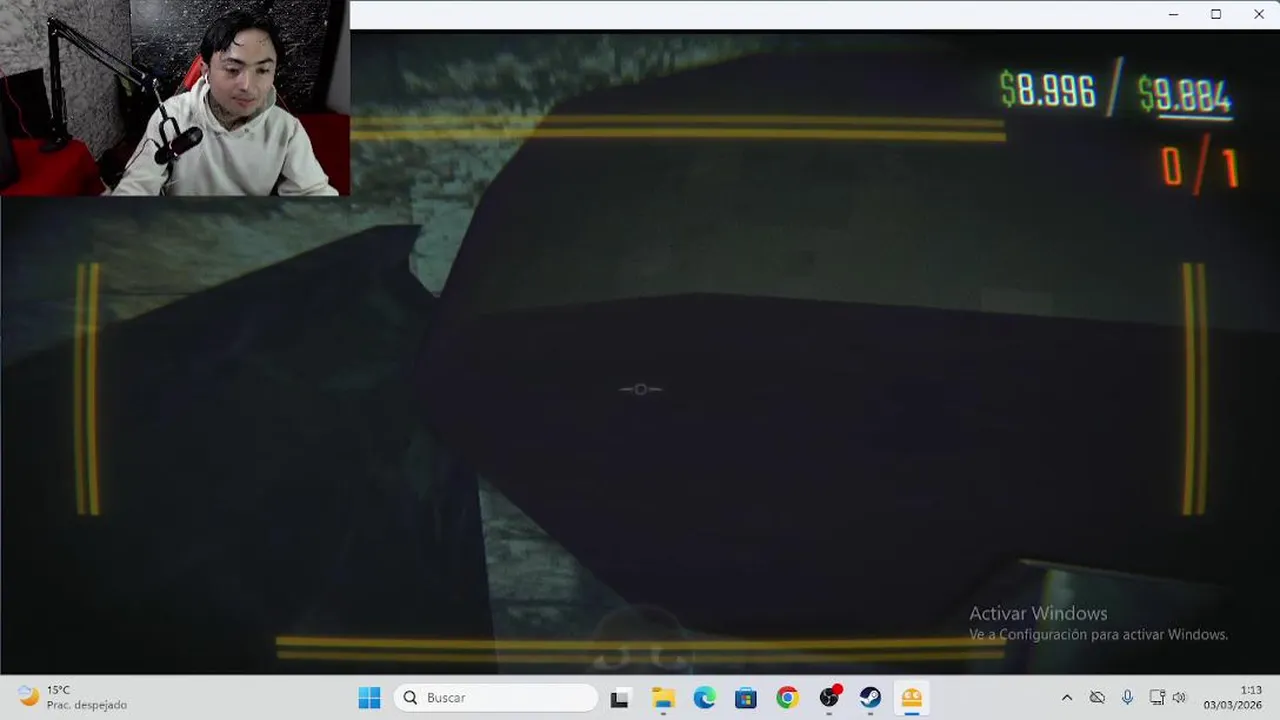Open the cloud sync status tray icon
1280x720 pixels.
pos(1097,698)
